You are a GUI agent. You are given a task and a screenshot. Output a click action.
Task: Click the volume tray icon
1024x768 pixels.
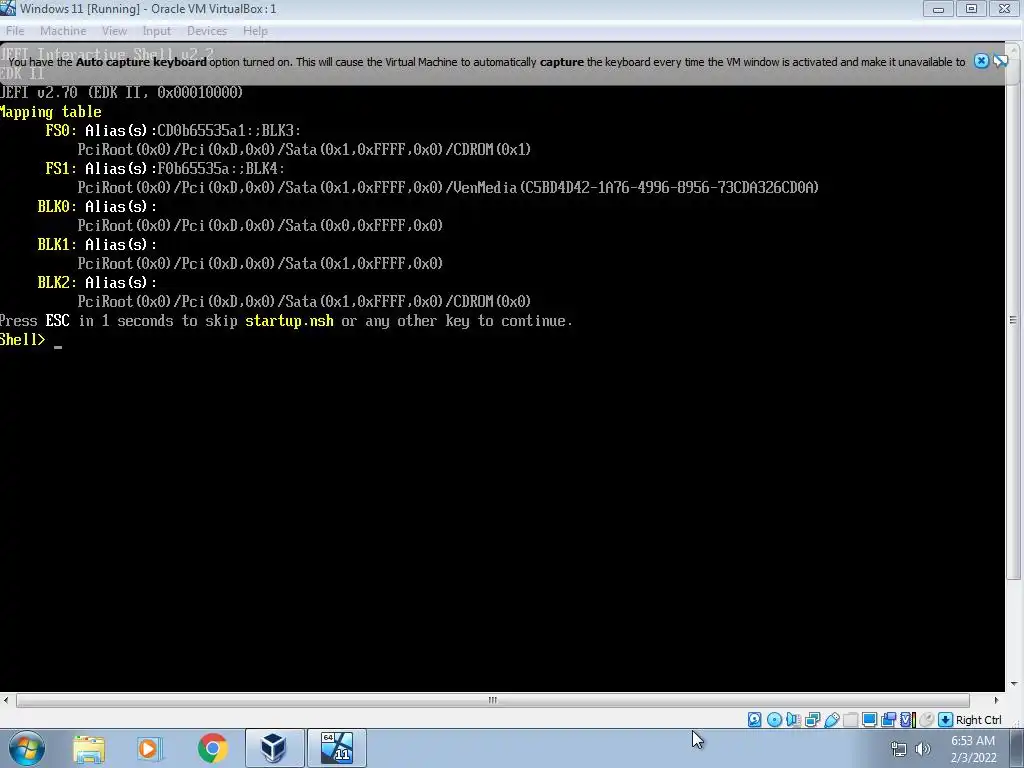point(923,749)
